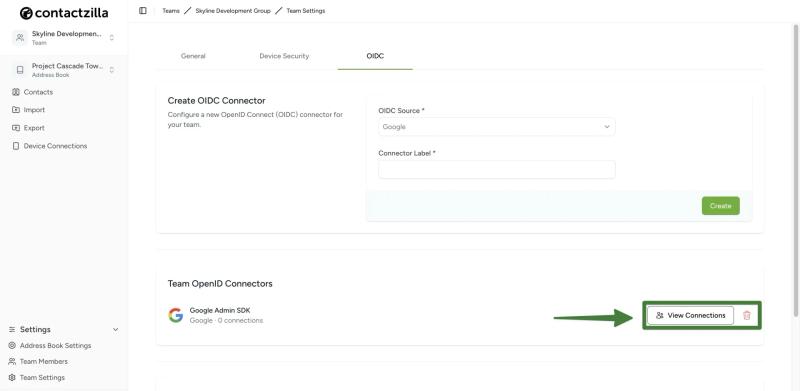Click the Team Members people icon
The width and height of the screenshot is (800, 391).
pos(12,361)
